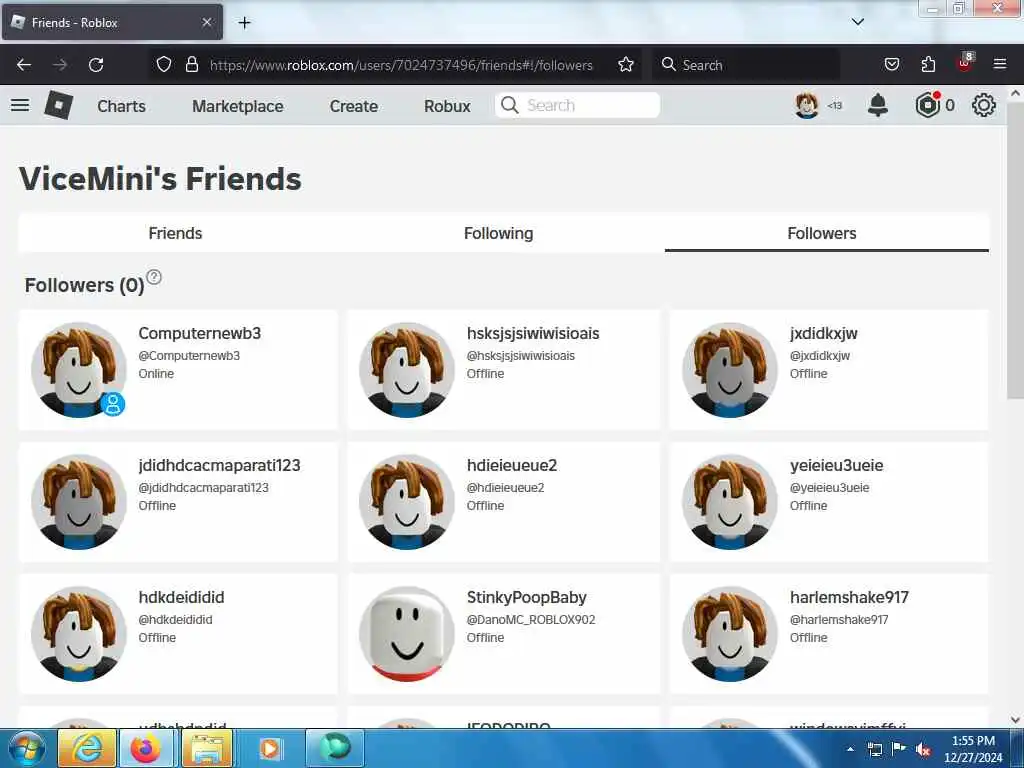Open hsksjsjsiwiwisioais profile link

(532, 333)
